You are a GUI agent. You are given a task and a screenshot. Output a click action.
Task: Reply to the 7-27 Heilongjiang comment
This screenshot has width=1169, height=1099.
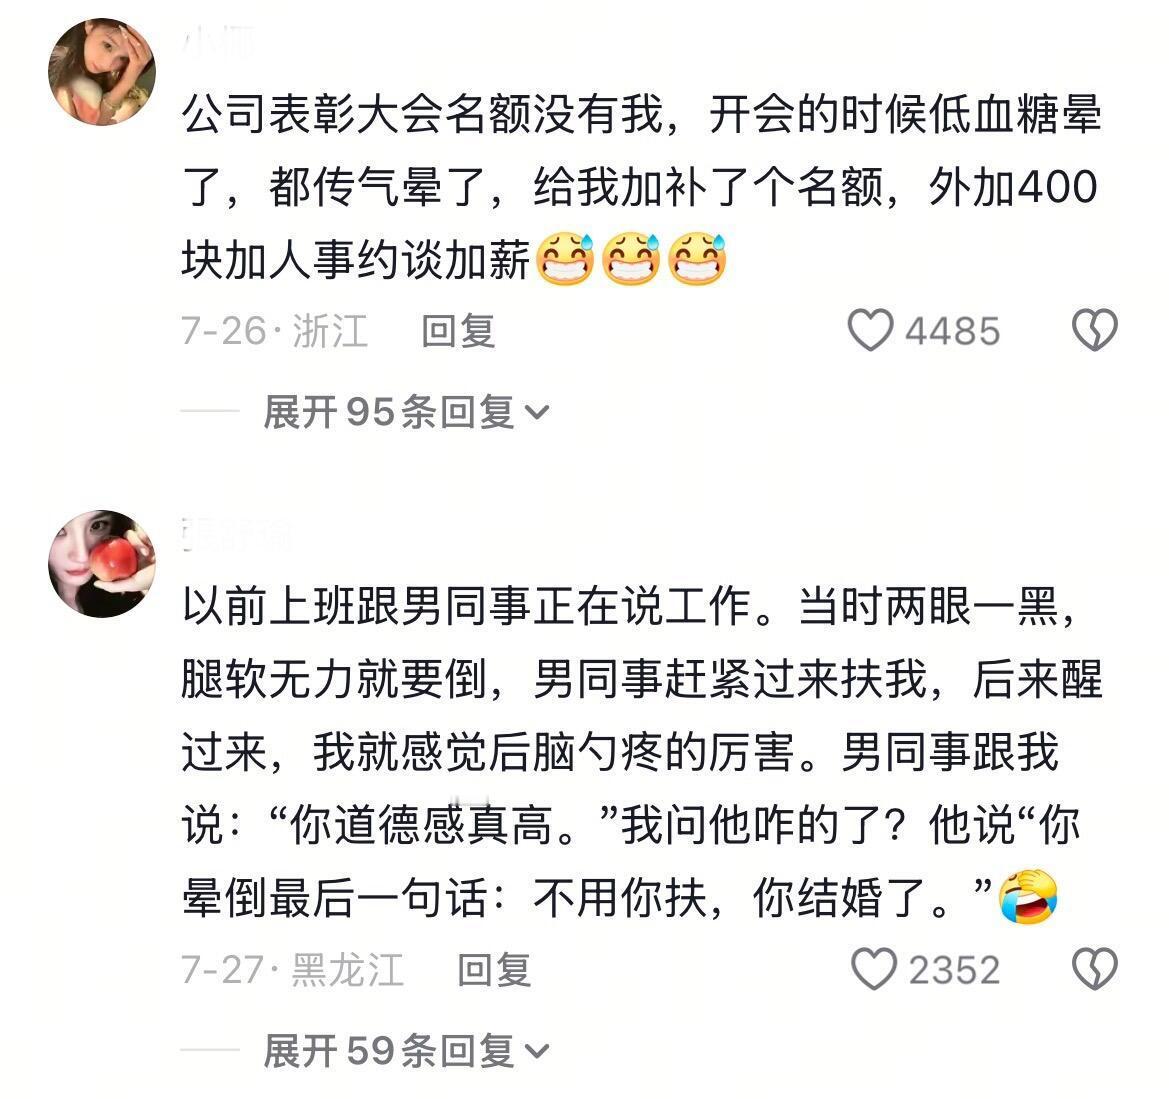(494, 970)
